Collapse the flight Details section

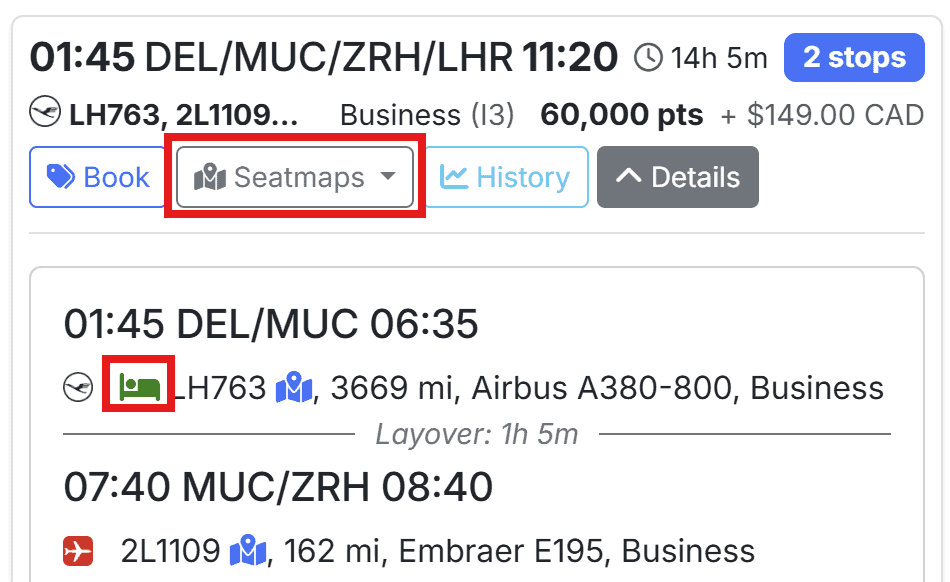pyautogui.click(x=677, y=178)
